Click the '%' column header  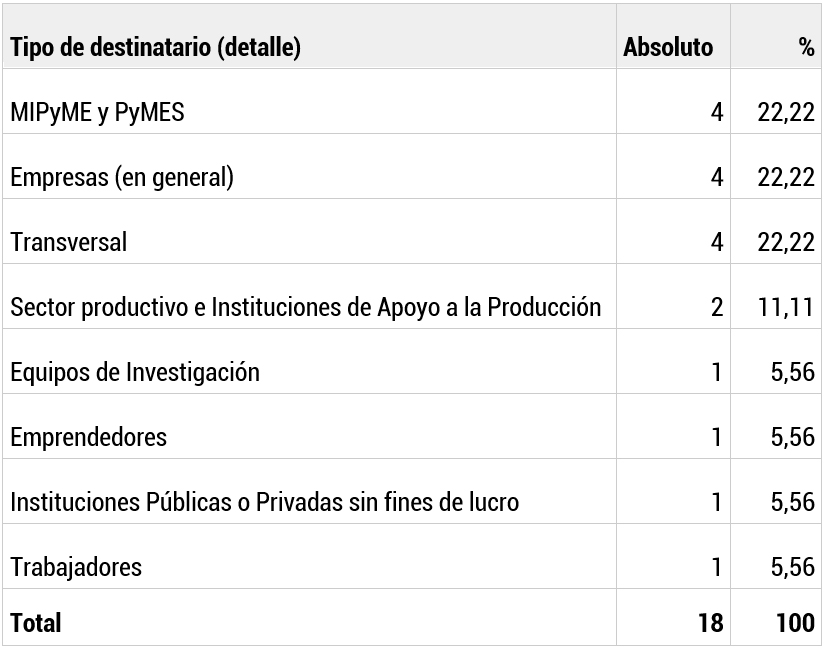[x=806, y=47]
